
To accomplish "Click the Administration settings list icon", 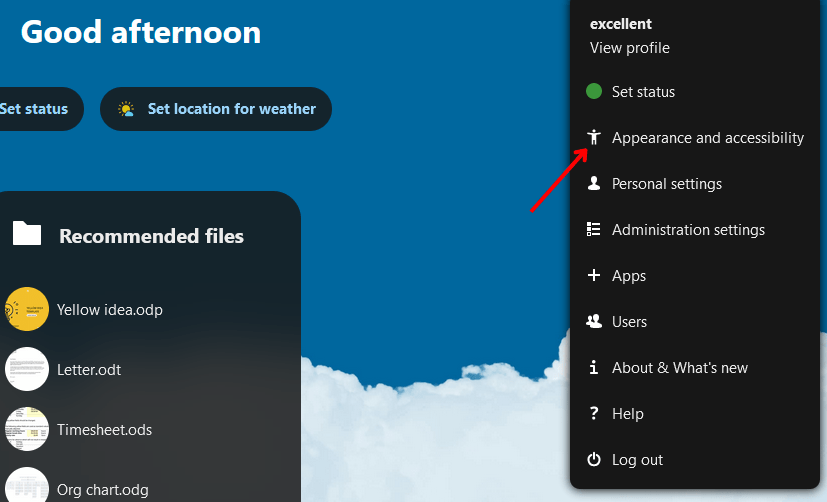I will point(594,230).
